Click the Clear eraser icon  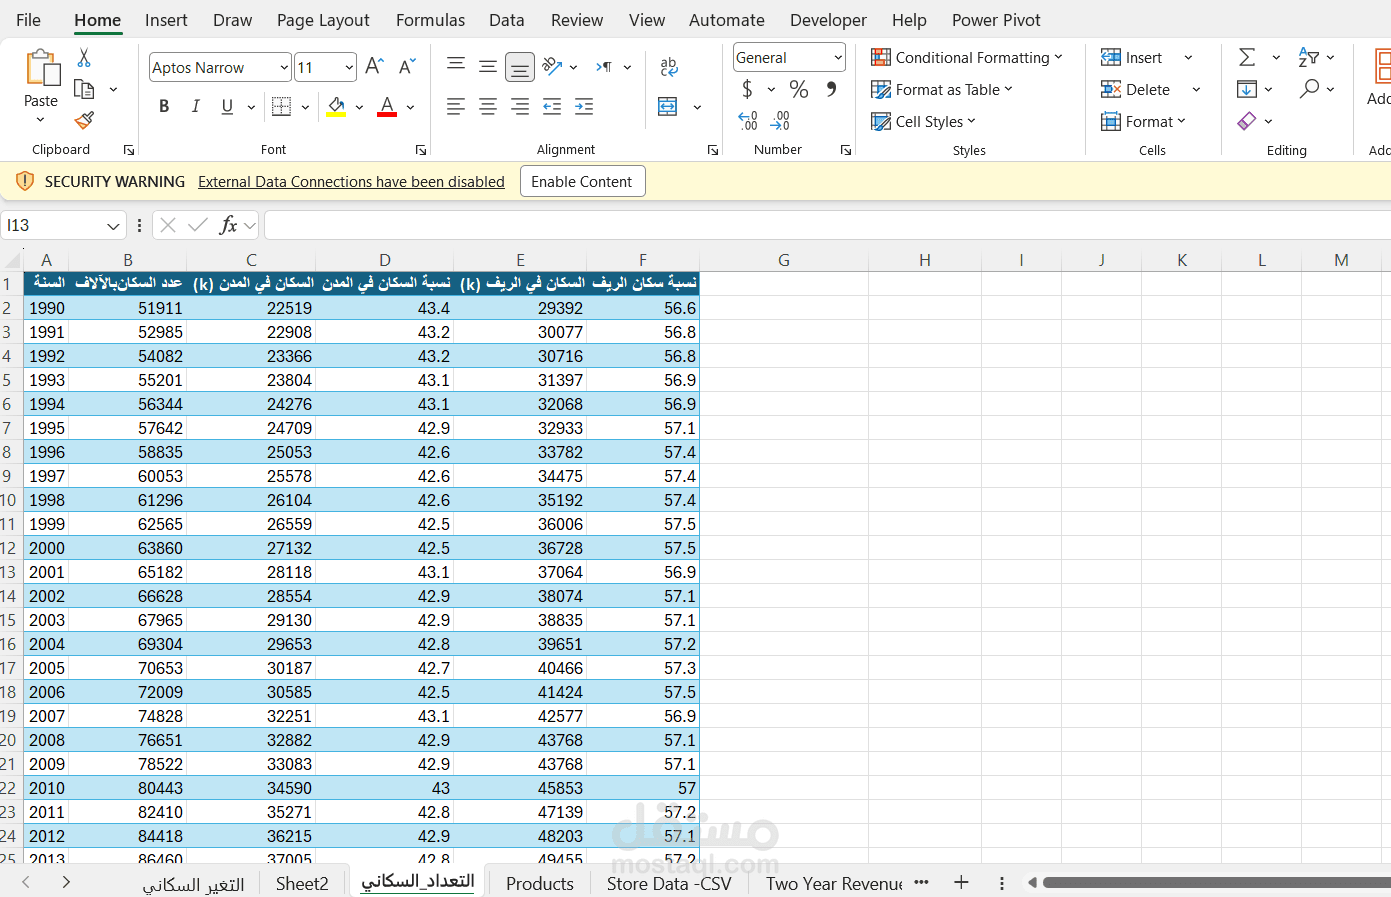pos(1247,121)
